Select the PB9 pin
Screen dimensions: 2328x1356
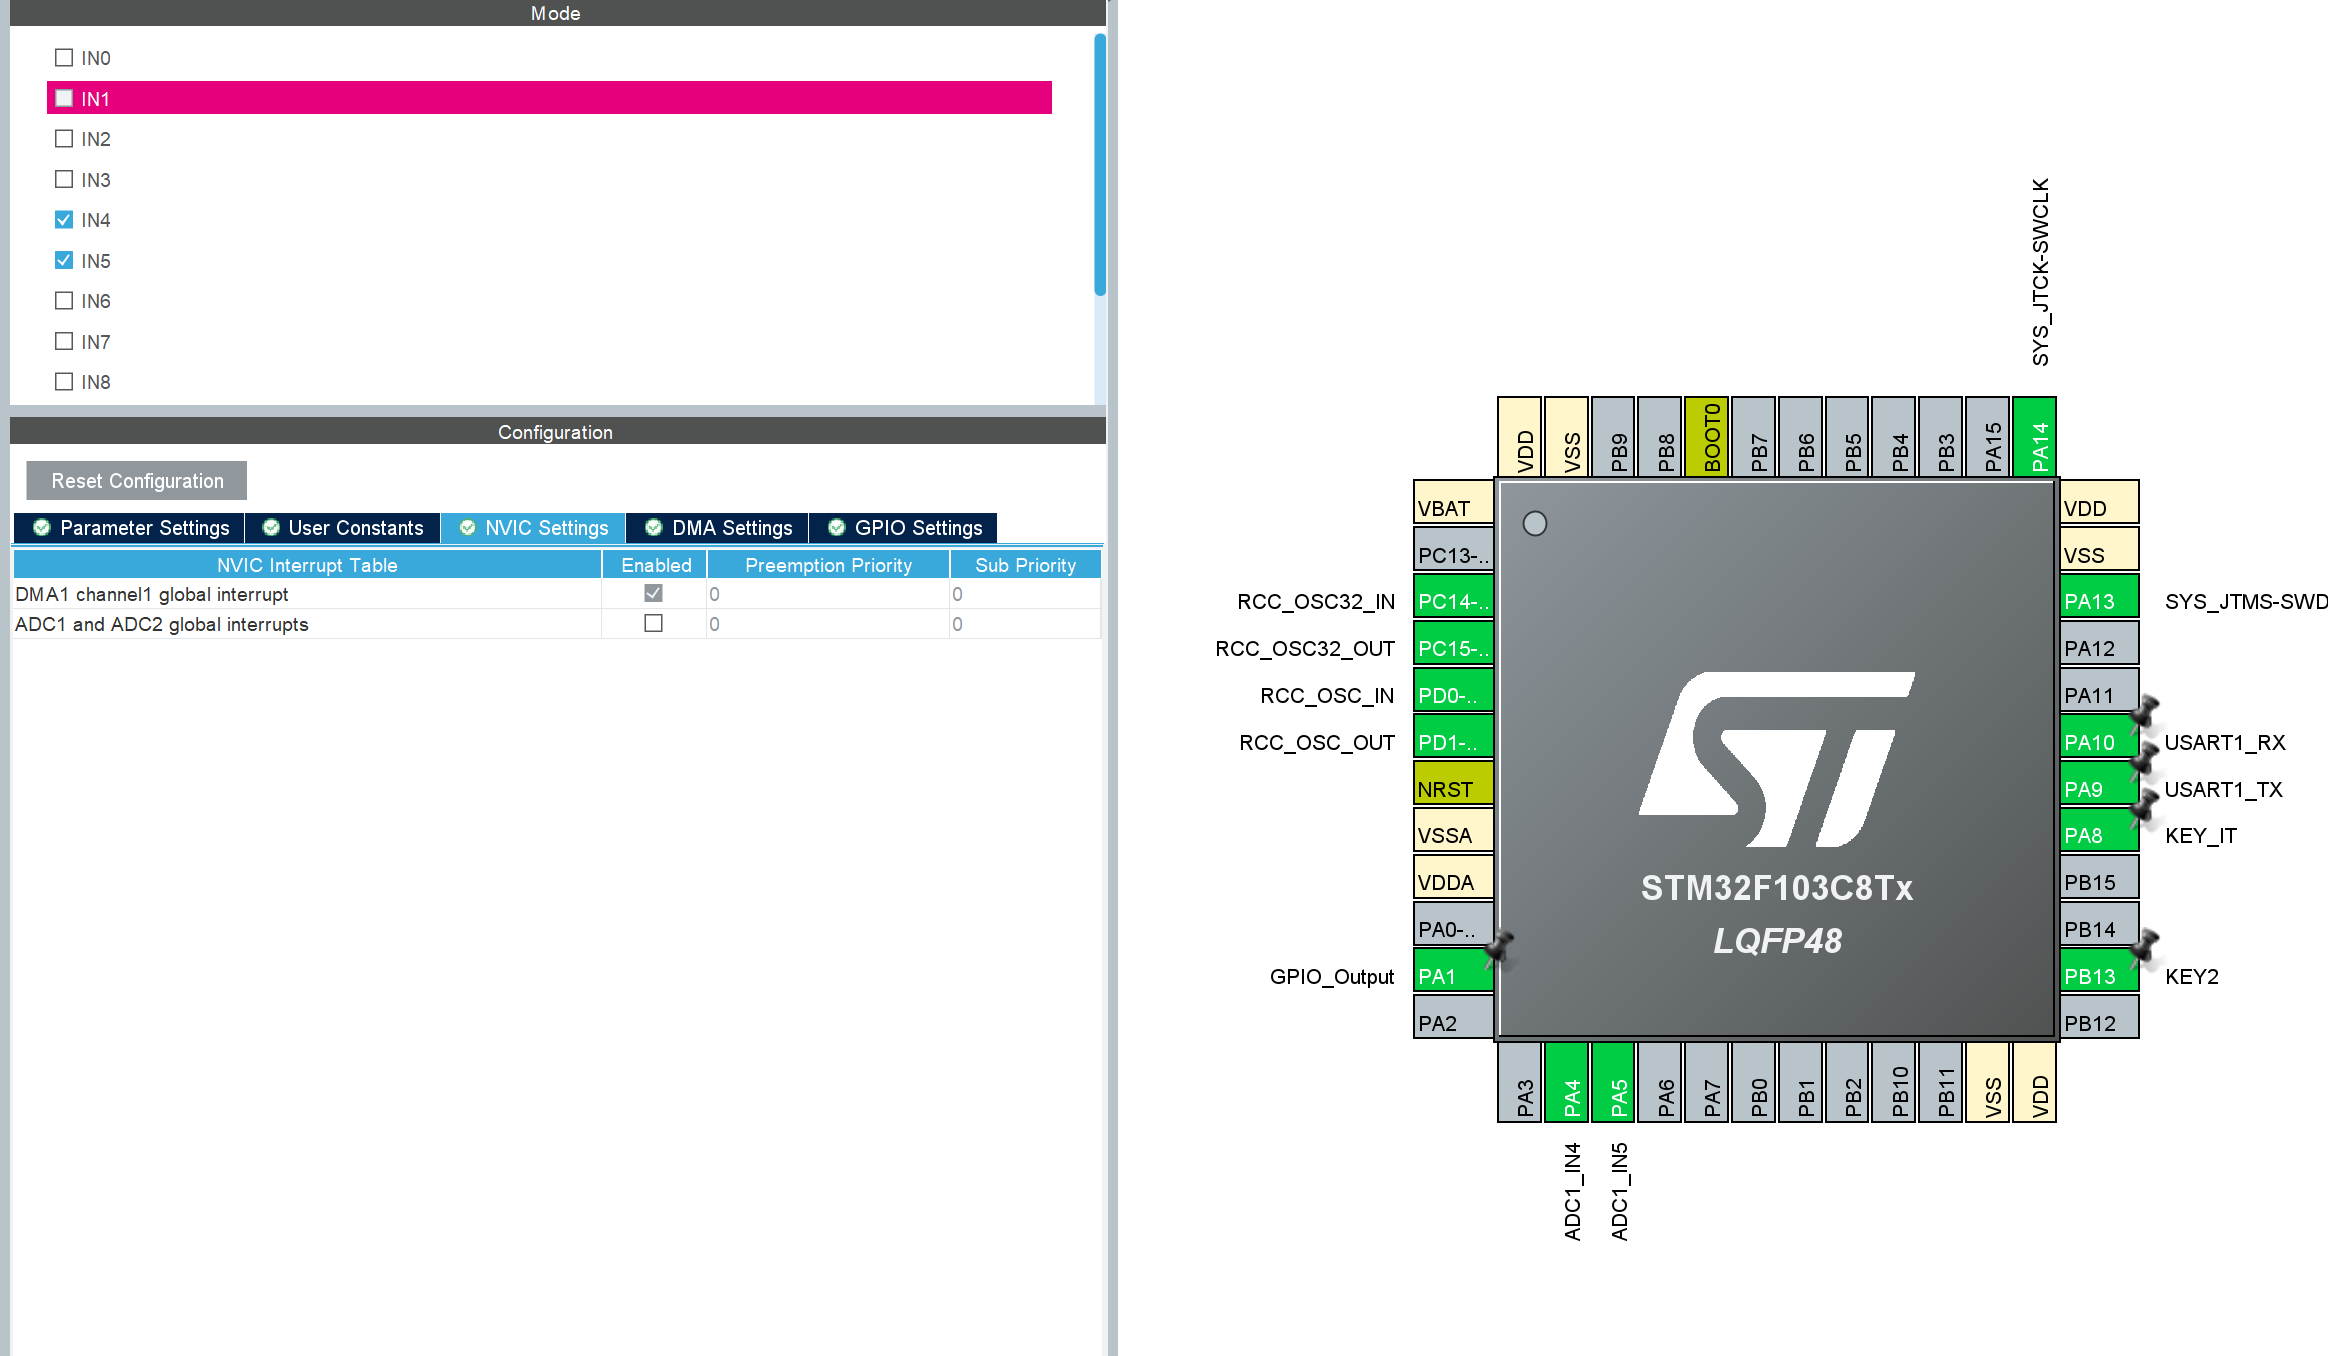click(x=1614, y=437)
